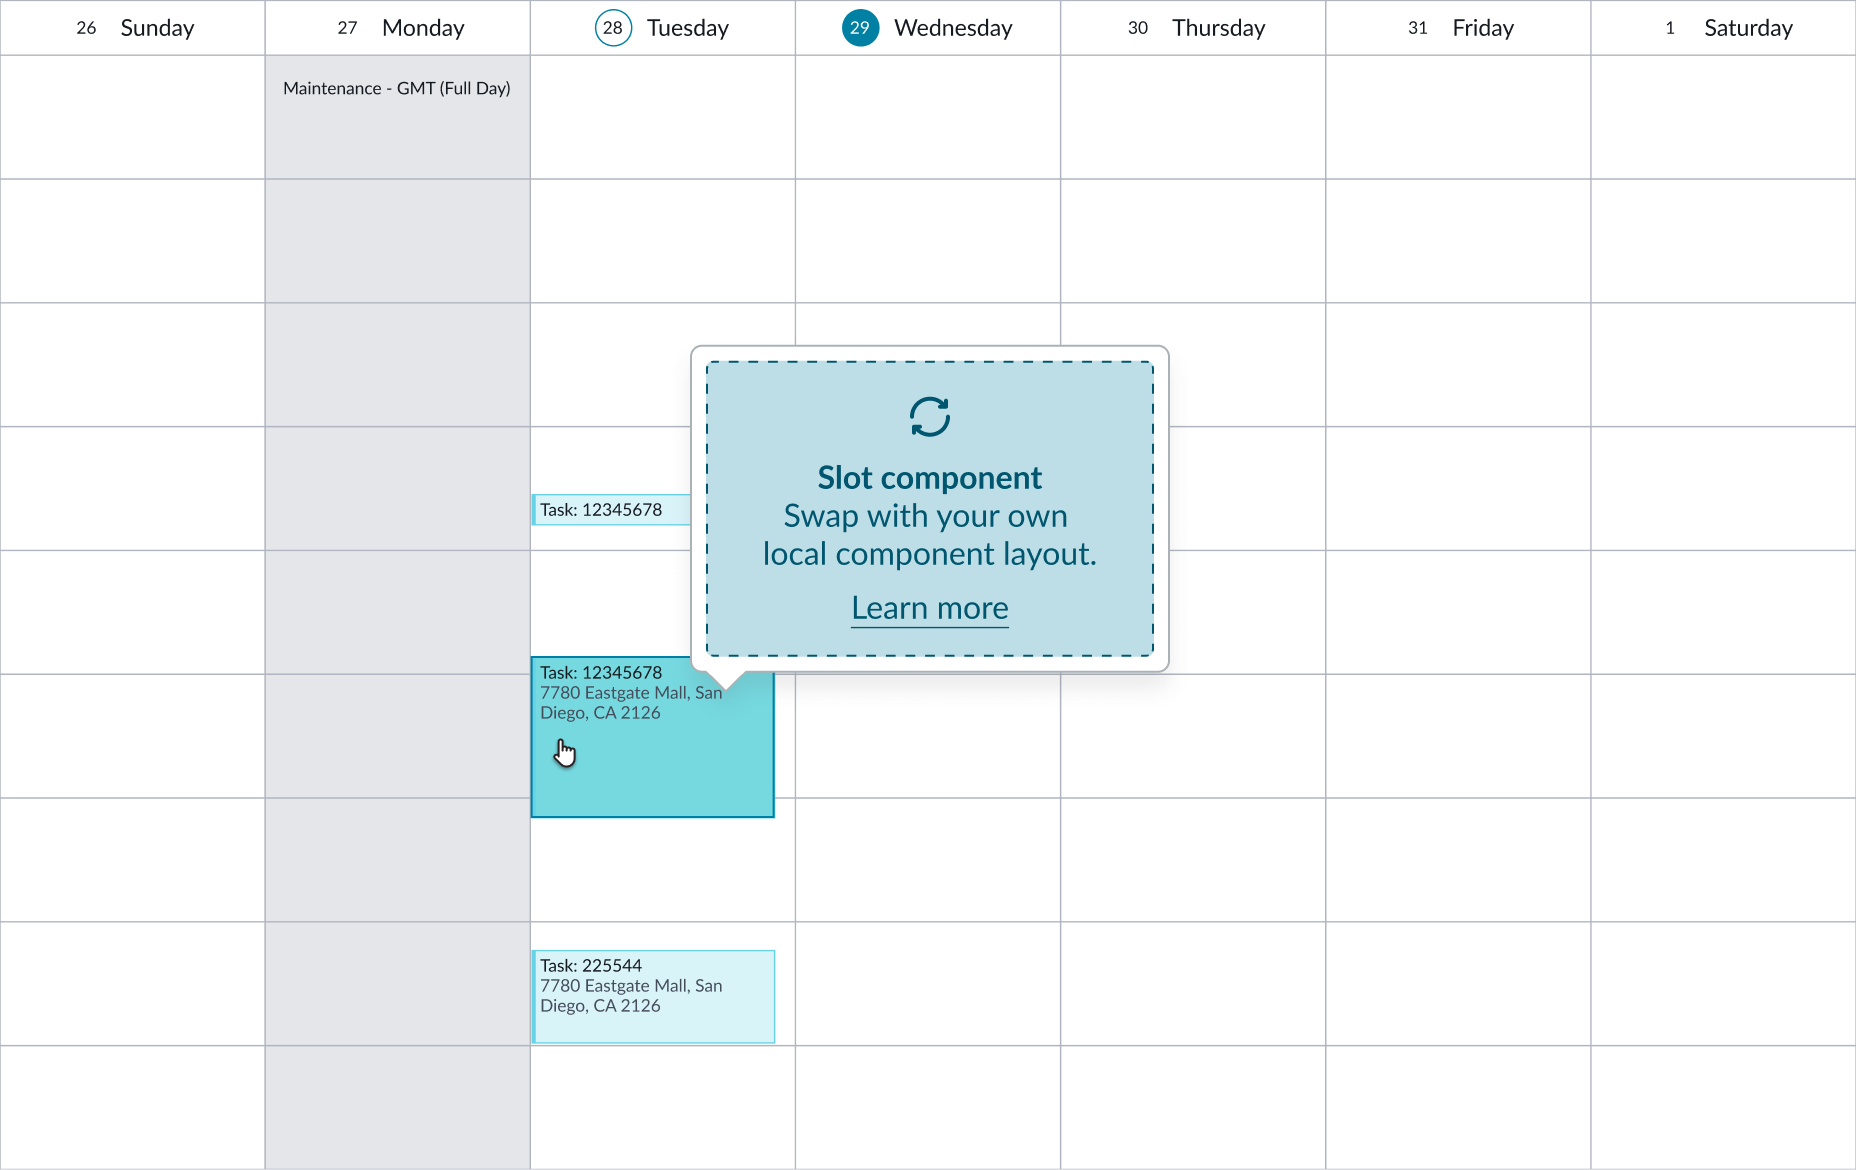Select the Monday header label

click(423, 28)
